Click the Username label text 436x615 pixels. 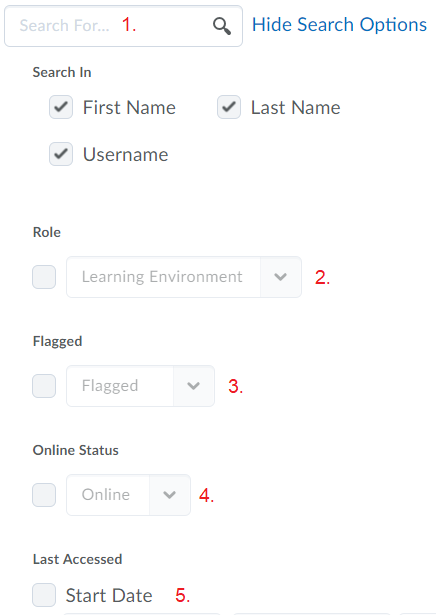125,155
